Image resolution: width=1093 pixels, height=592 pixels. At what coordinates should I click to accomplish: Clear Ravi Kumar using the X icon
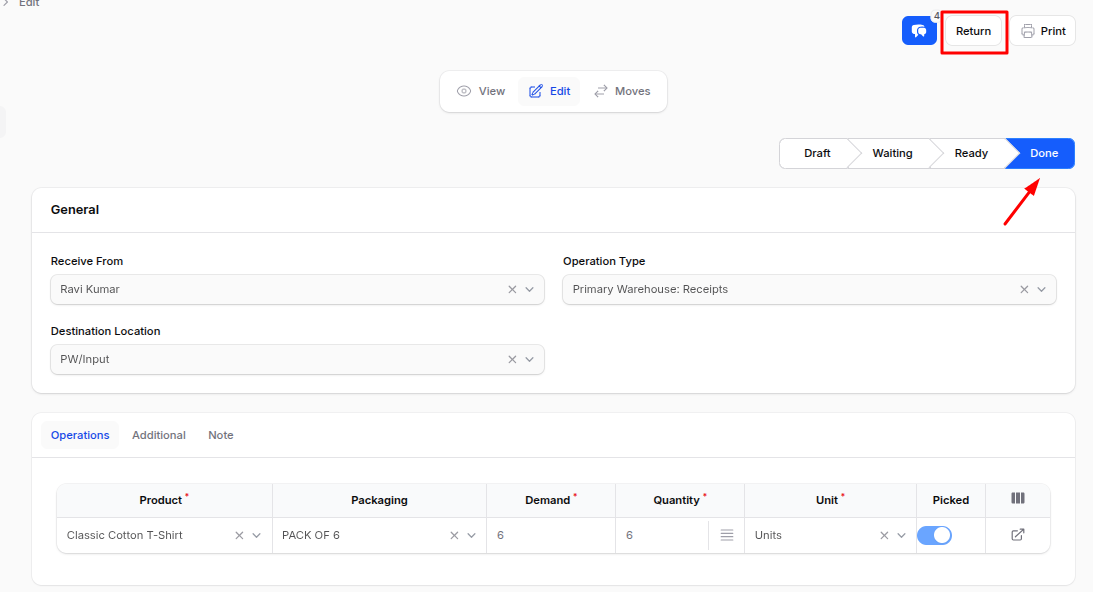pos(512,289)
